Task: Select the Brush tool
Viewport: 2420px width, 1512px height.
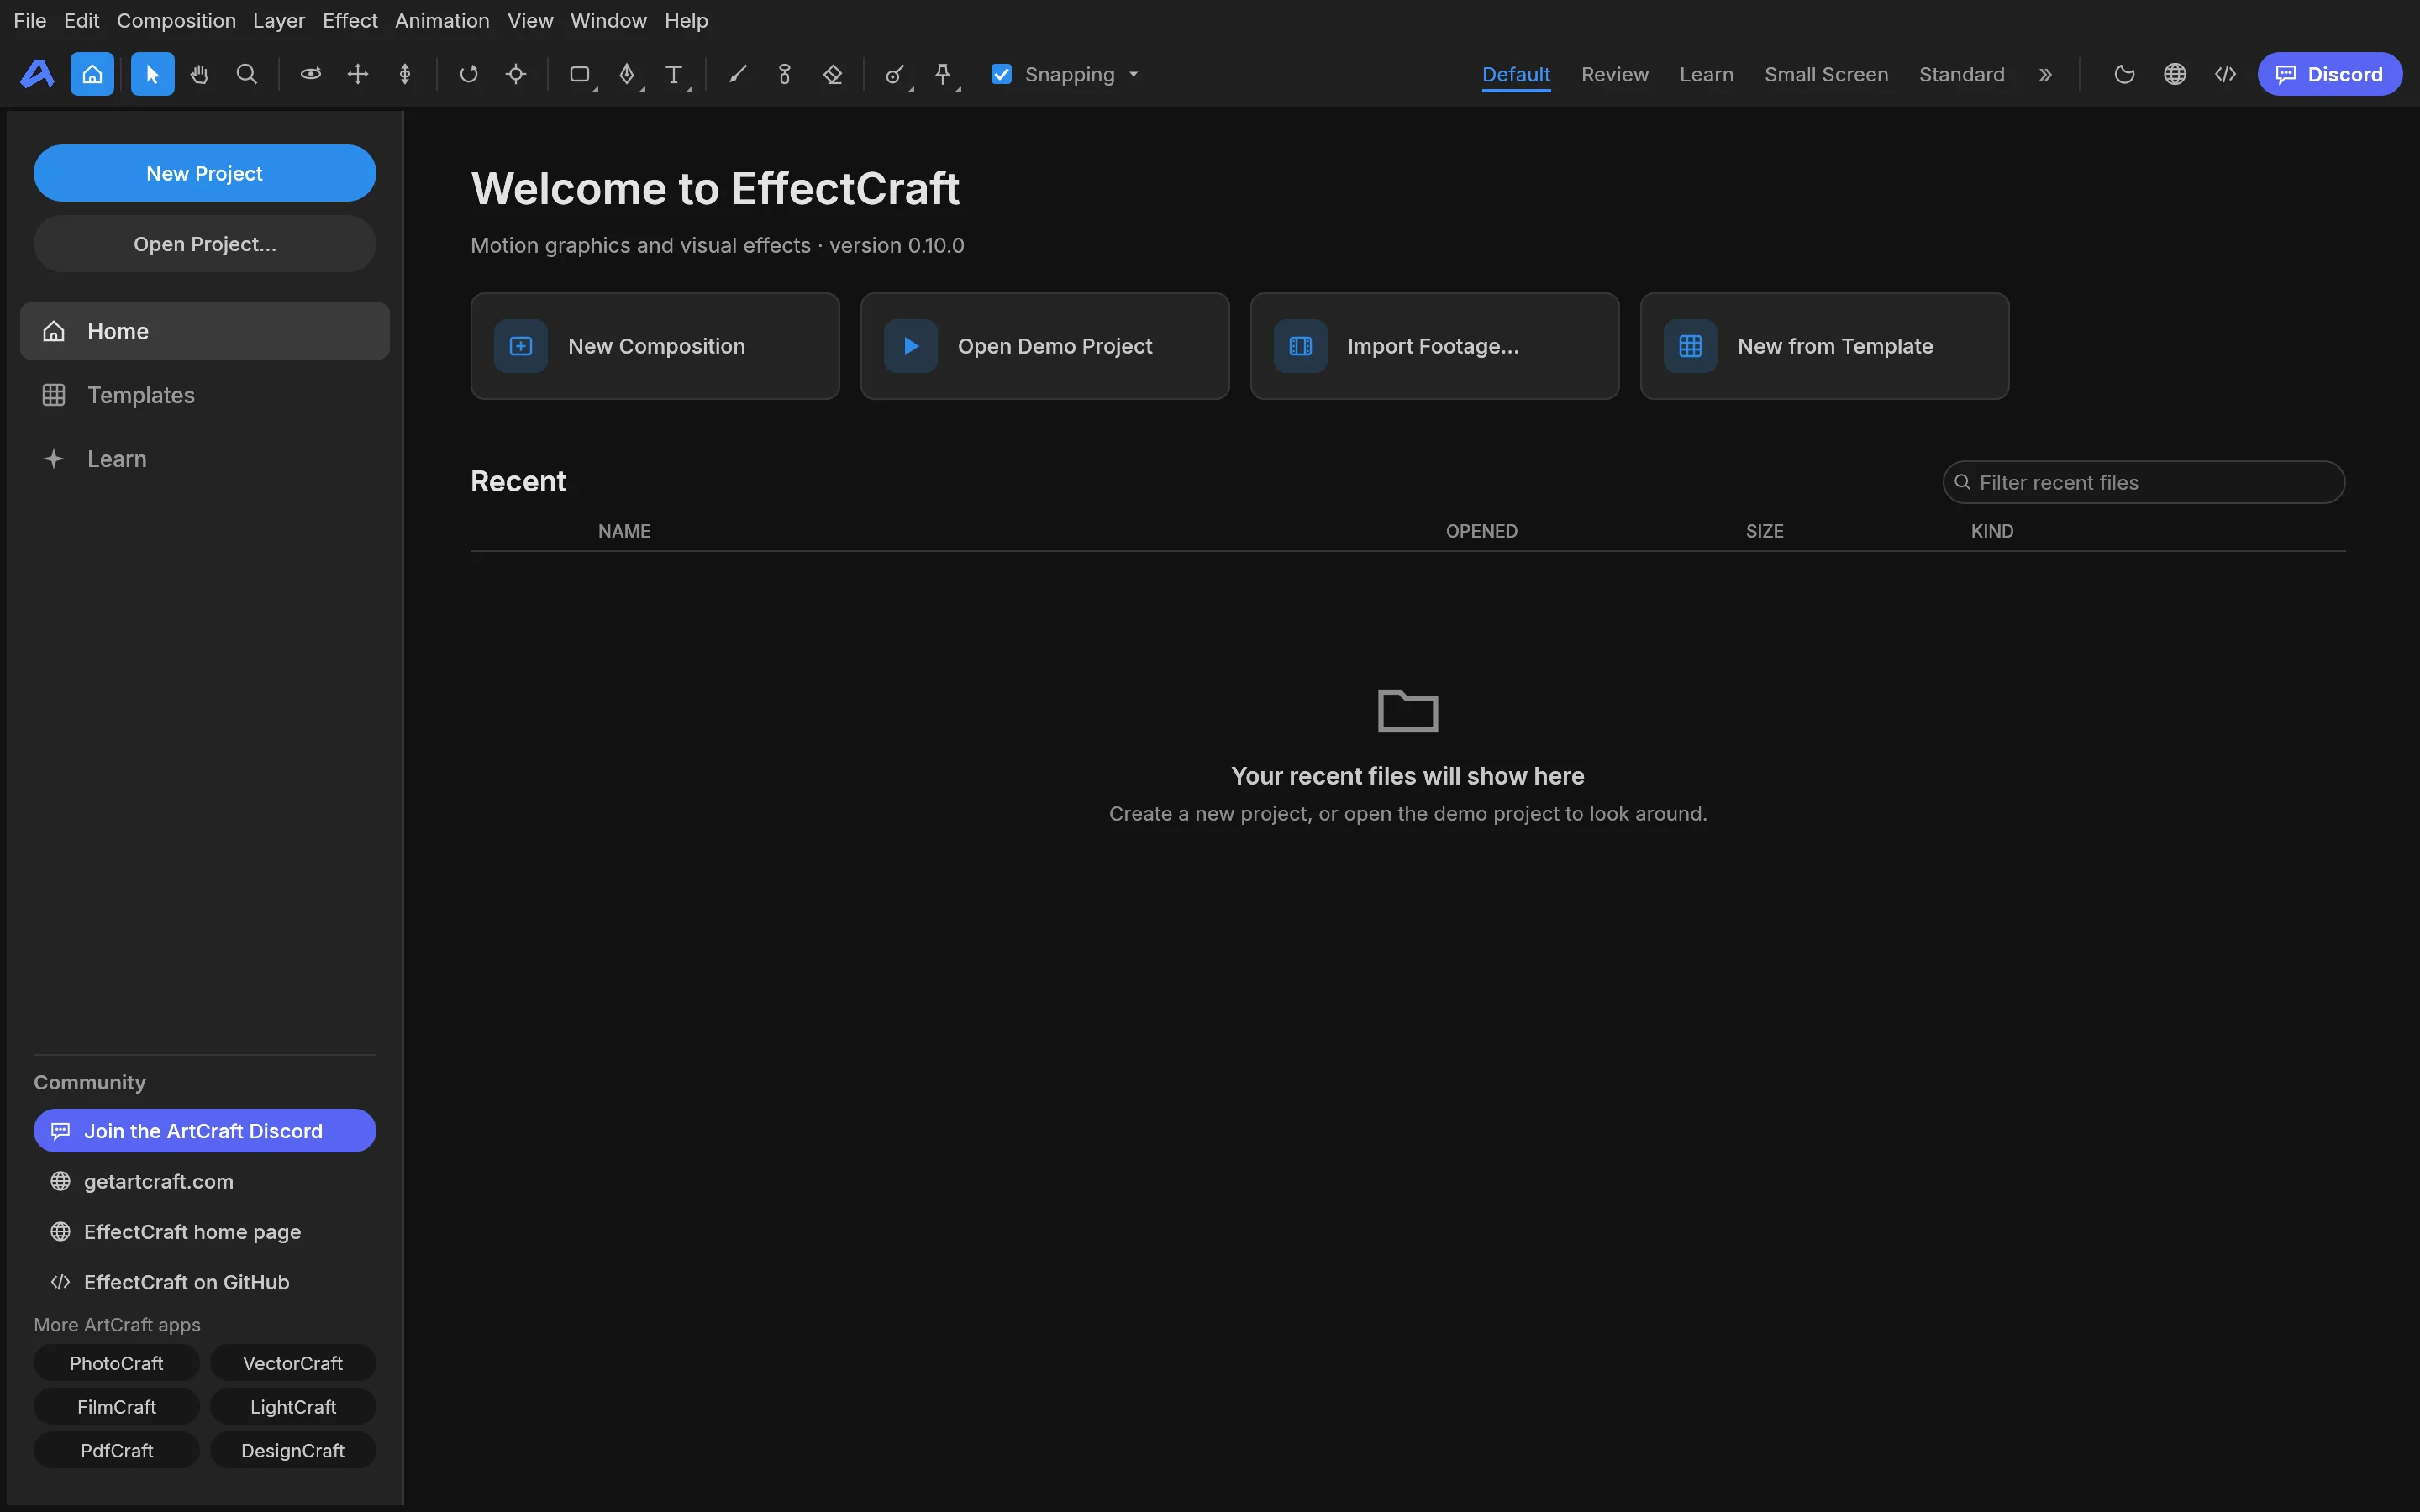Action: pyautogui.click(x=738, y=74)
